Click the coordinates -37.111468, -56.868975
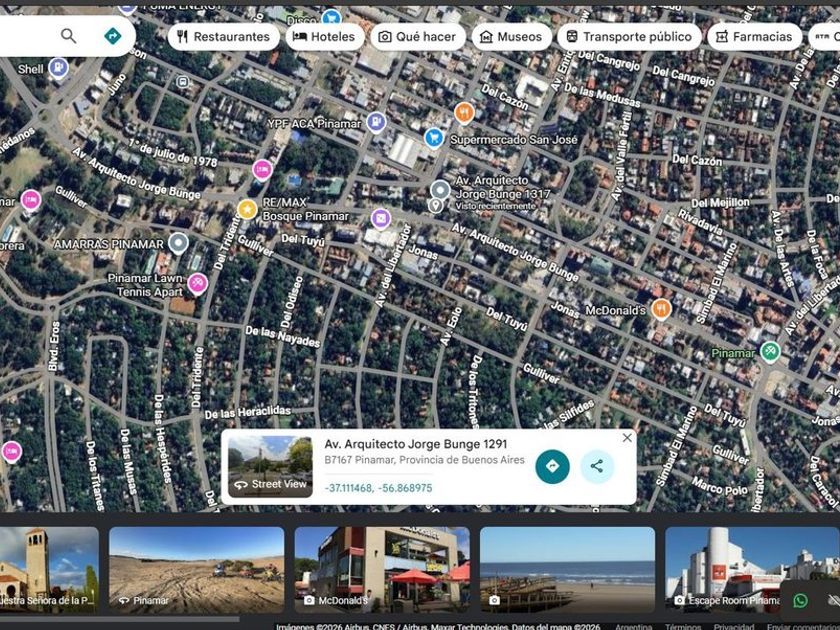The image size is (840, 630). coord(378,488)
